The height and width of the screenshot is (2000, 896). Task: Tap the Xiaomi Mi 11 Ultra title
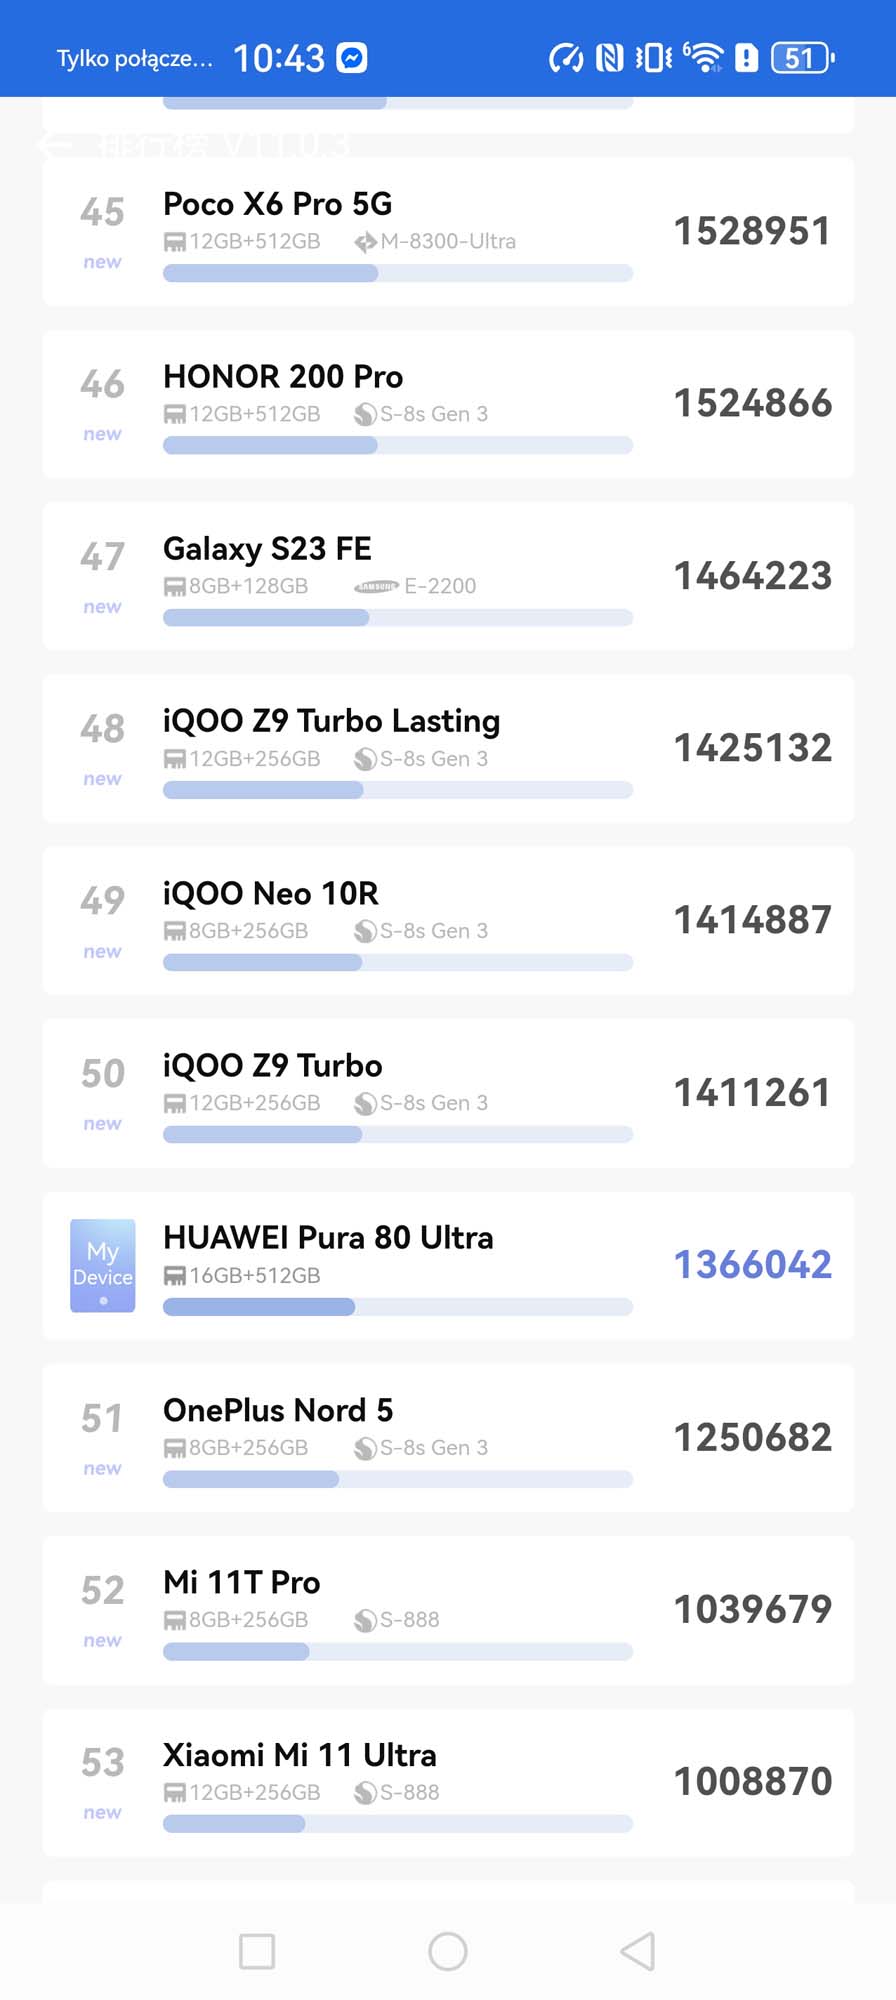click(300, 1755)
